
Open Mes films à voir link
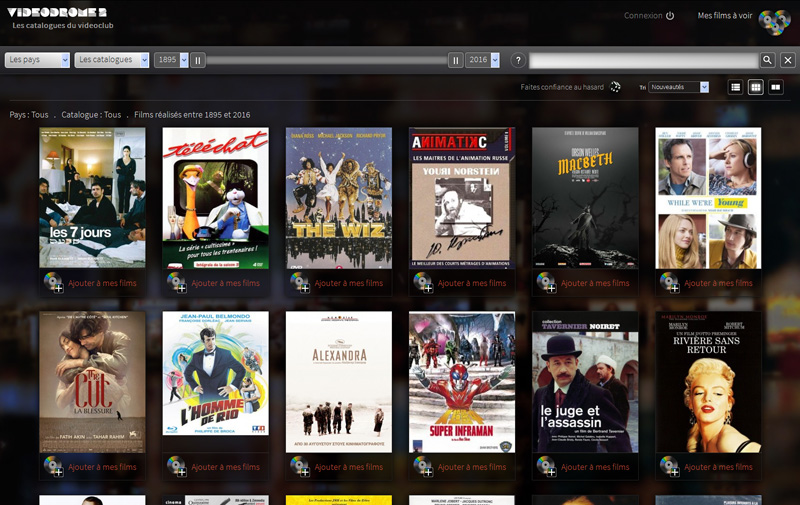[x=725, y=16]
